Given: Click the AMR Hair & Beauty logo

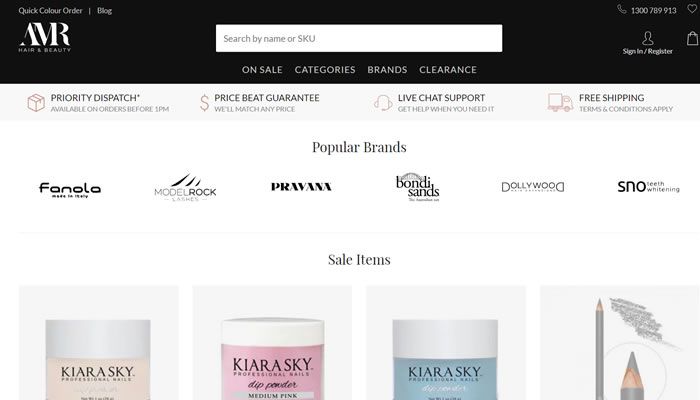Looking at the screenshot, I should tap(45, 38).
